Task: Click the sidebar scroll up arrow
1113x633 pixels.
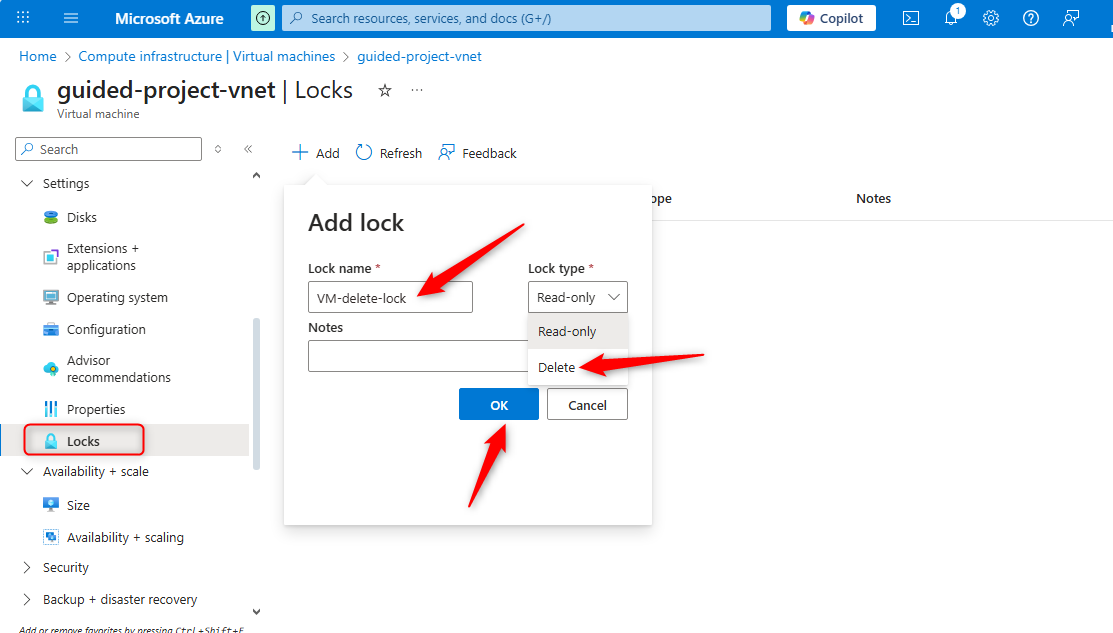Action: tap(256, 175)
